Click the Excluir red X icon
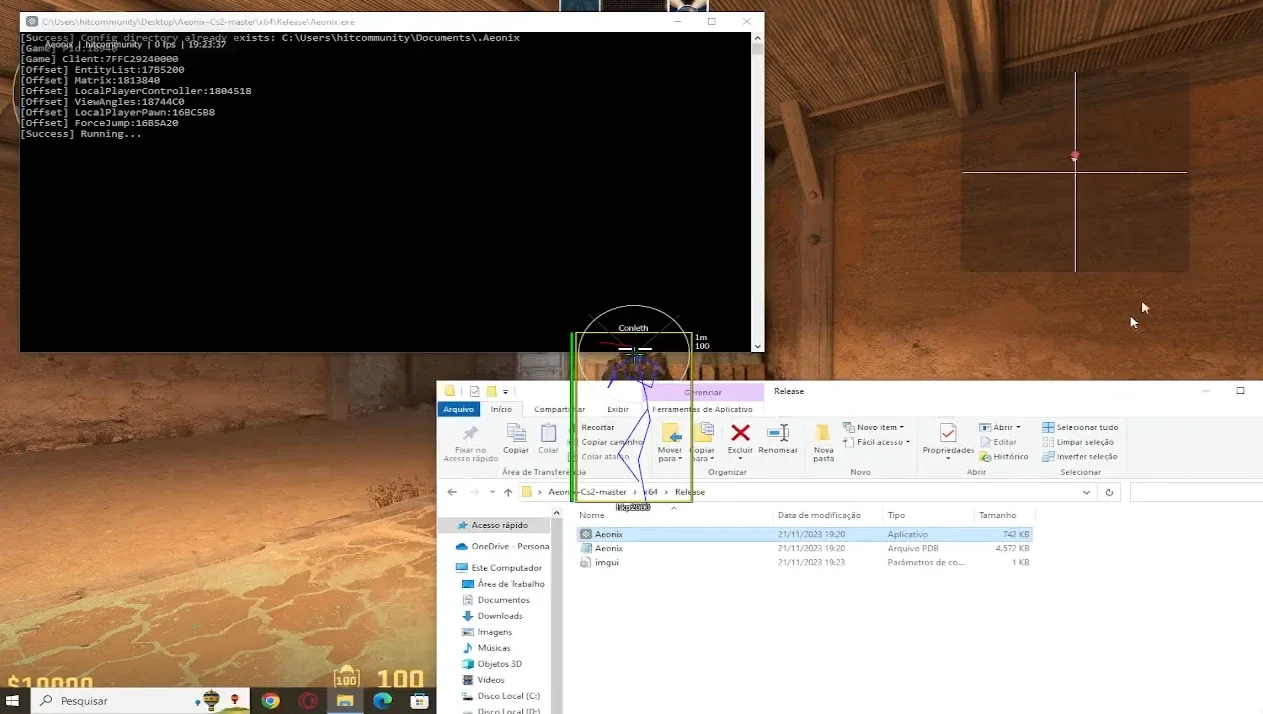The height and width of the screenshot is (714, 1263). click(x=740, y=432)
